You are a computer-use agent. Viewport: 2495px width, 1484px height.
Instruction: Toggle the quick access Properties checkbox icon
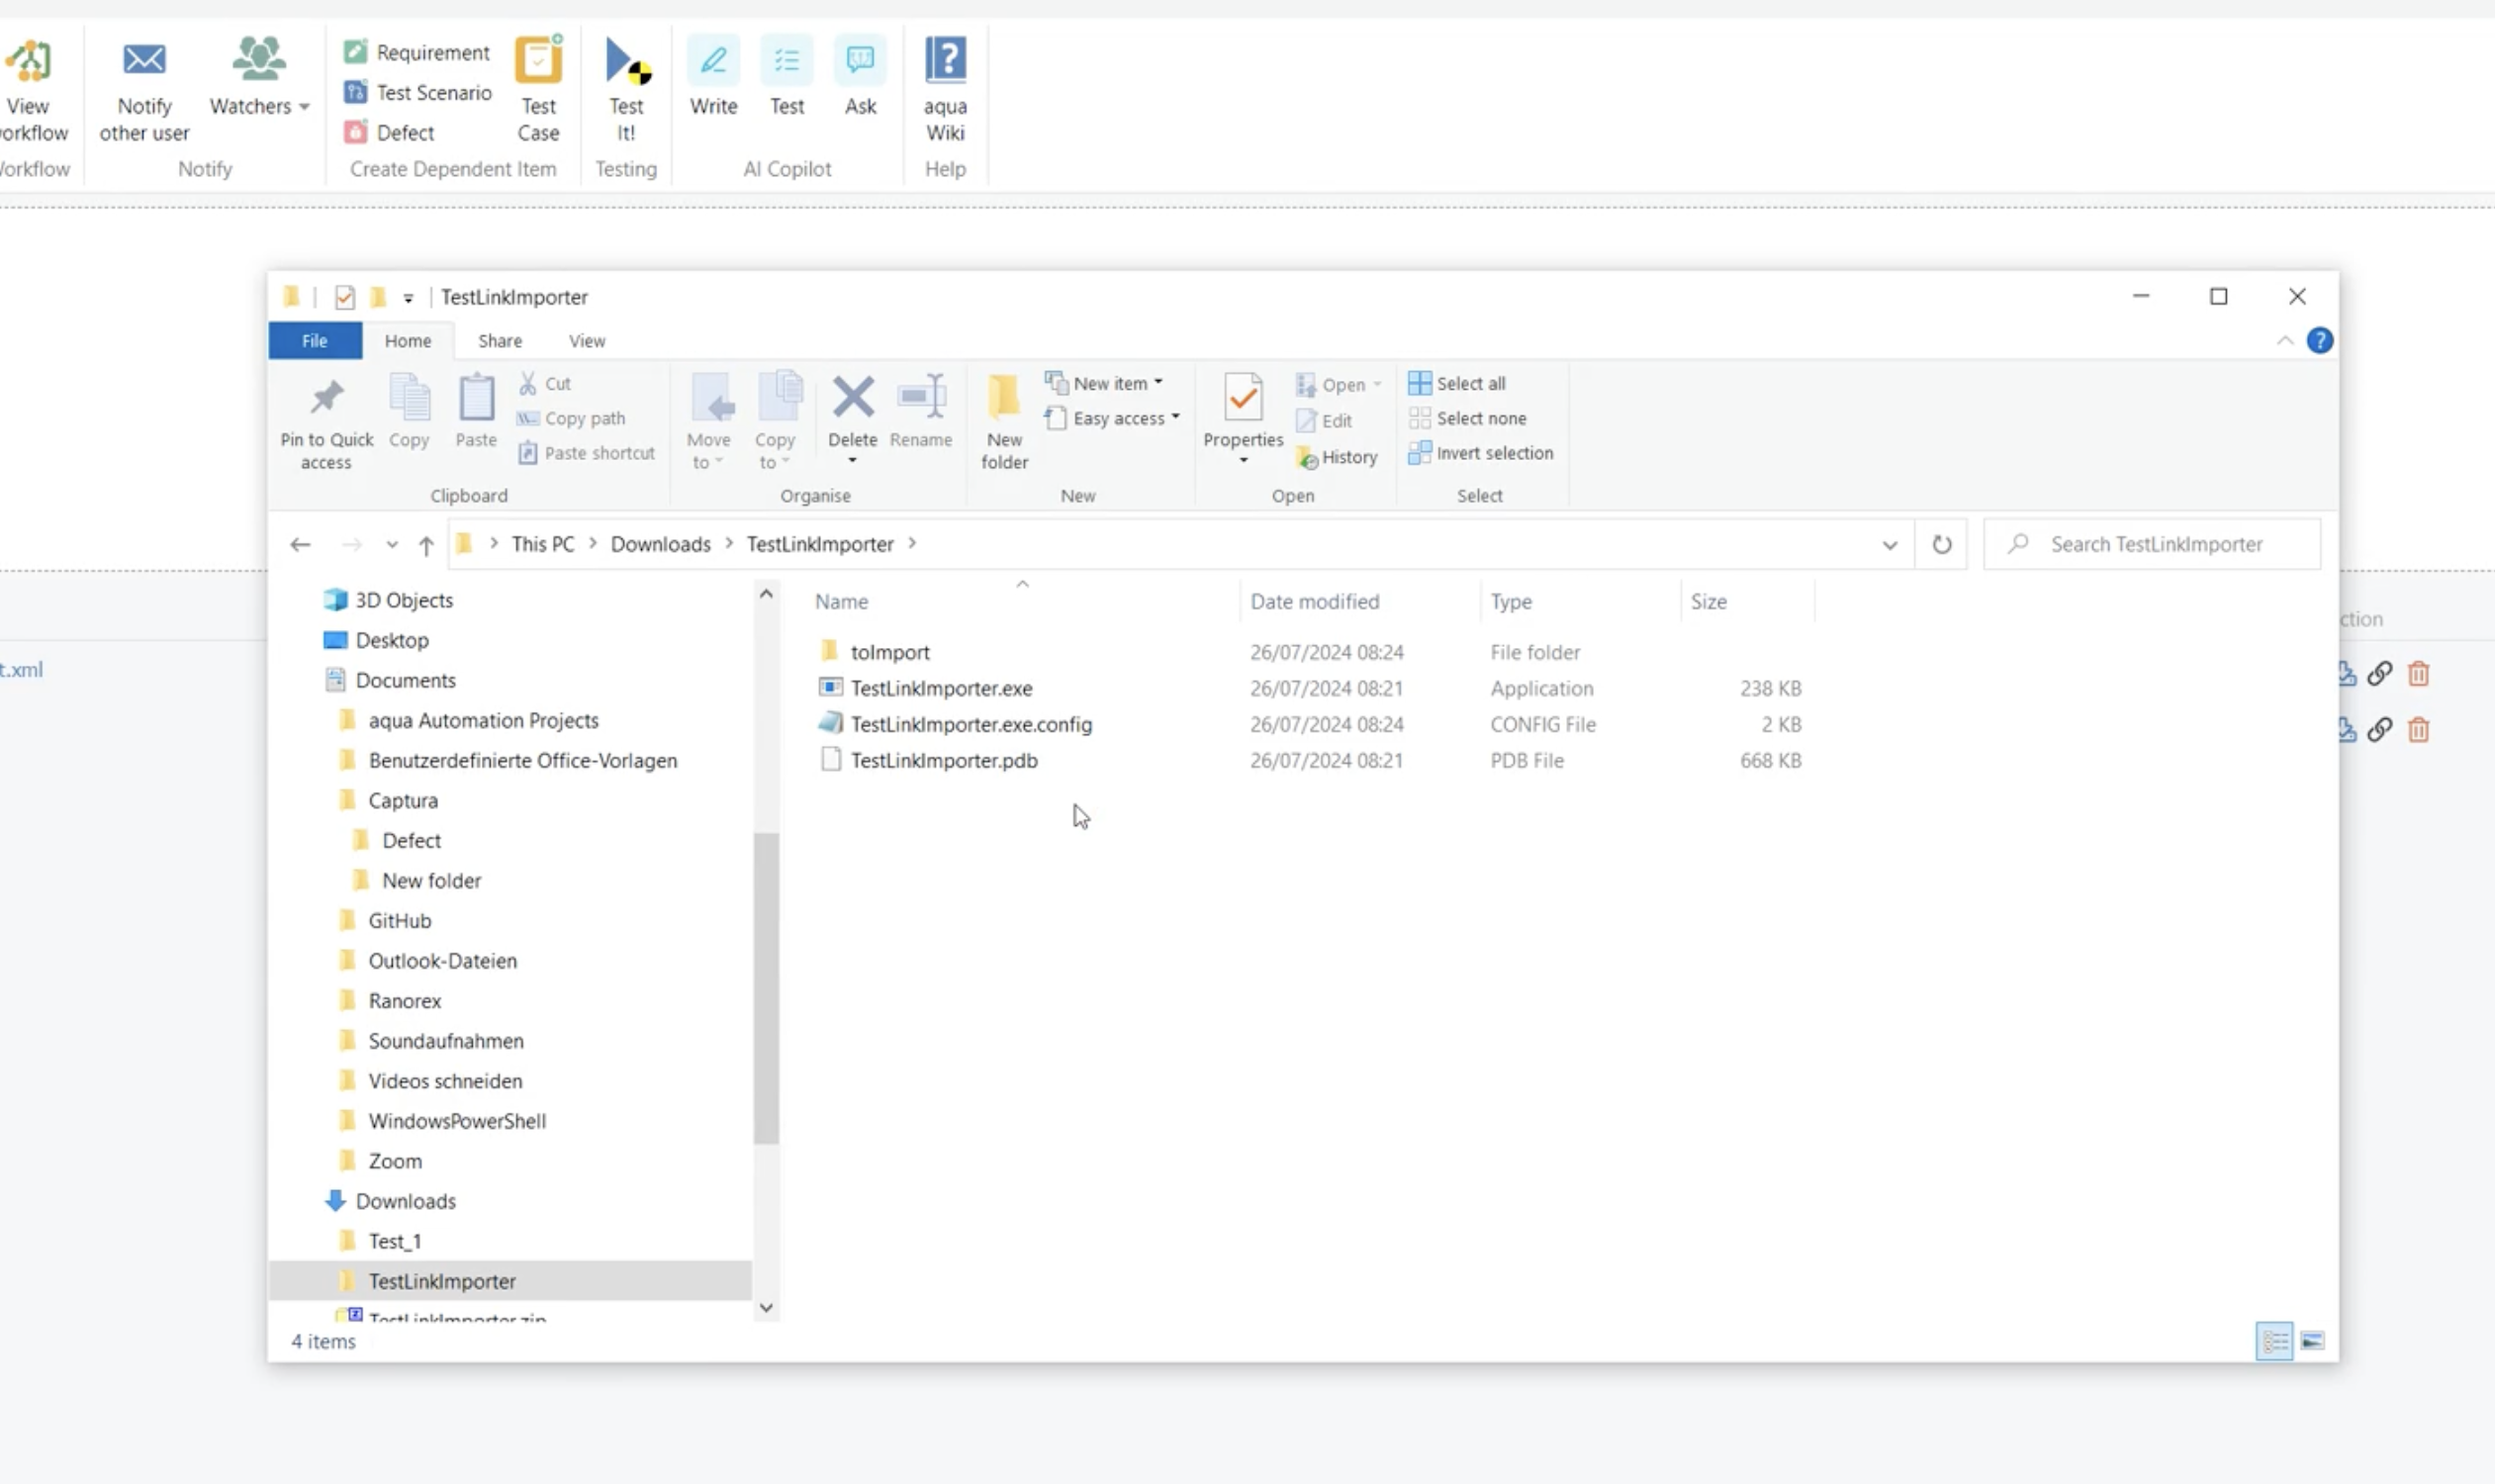point(345,297)
